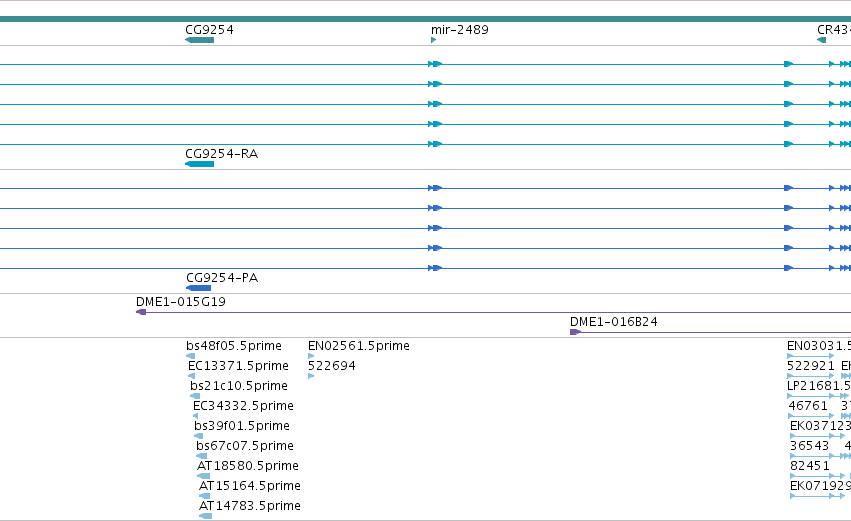This screenshot has width=851, height=521.
Task: Click the CG9254-PA feature bar
Action: point(199,288)
